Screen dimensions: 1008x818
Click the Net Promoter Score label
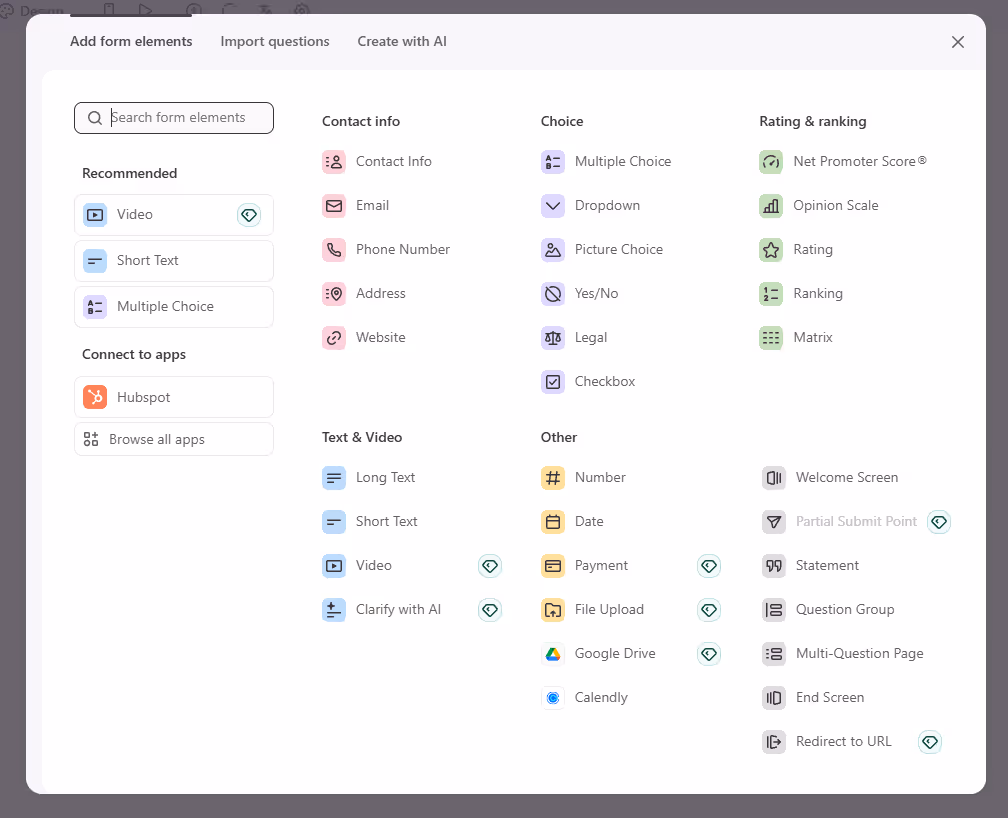click(x=860, y=161)
